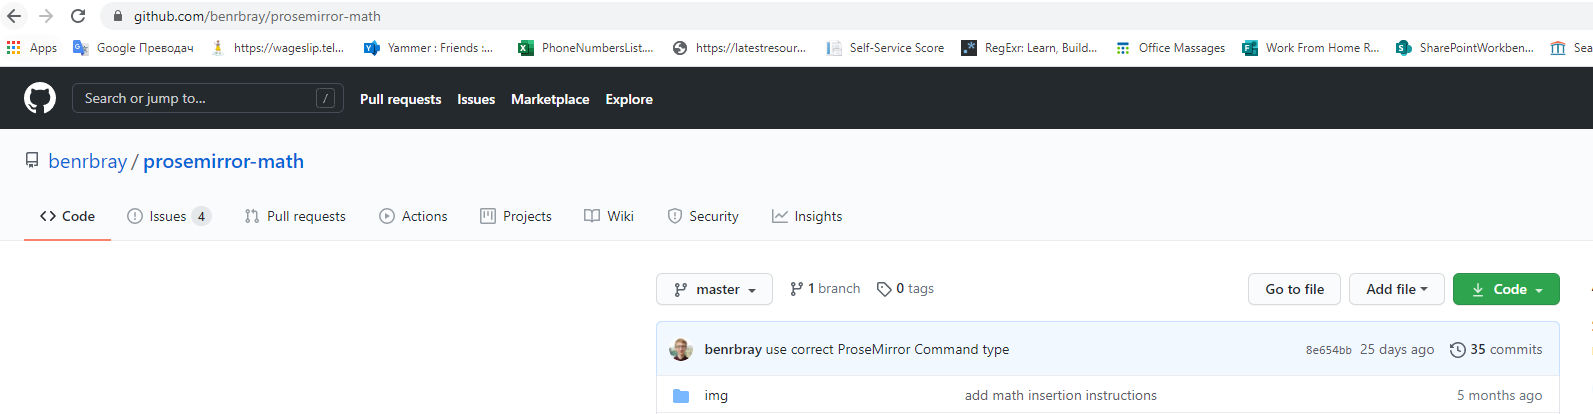Expand the master branch dropdown
This screenshot has height=414, width=1593.
point(714,289)
